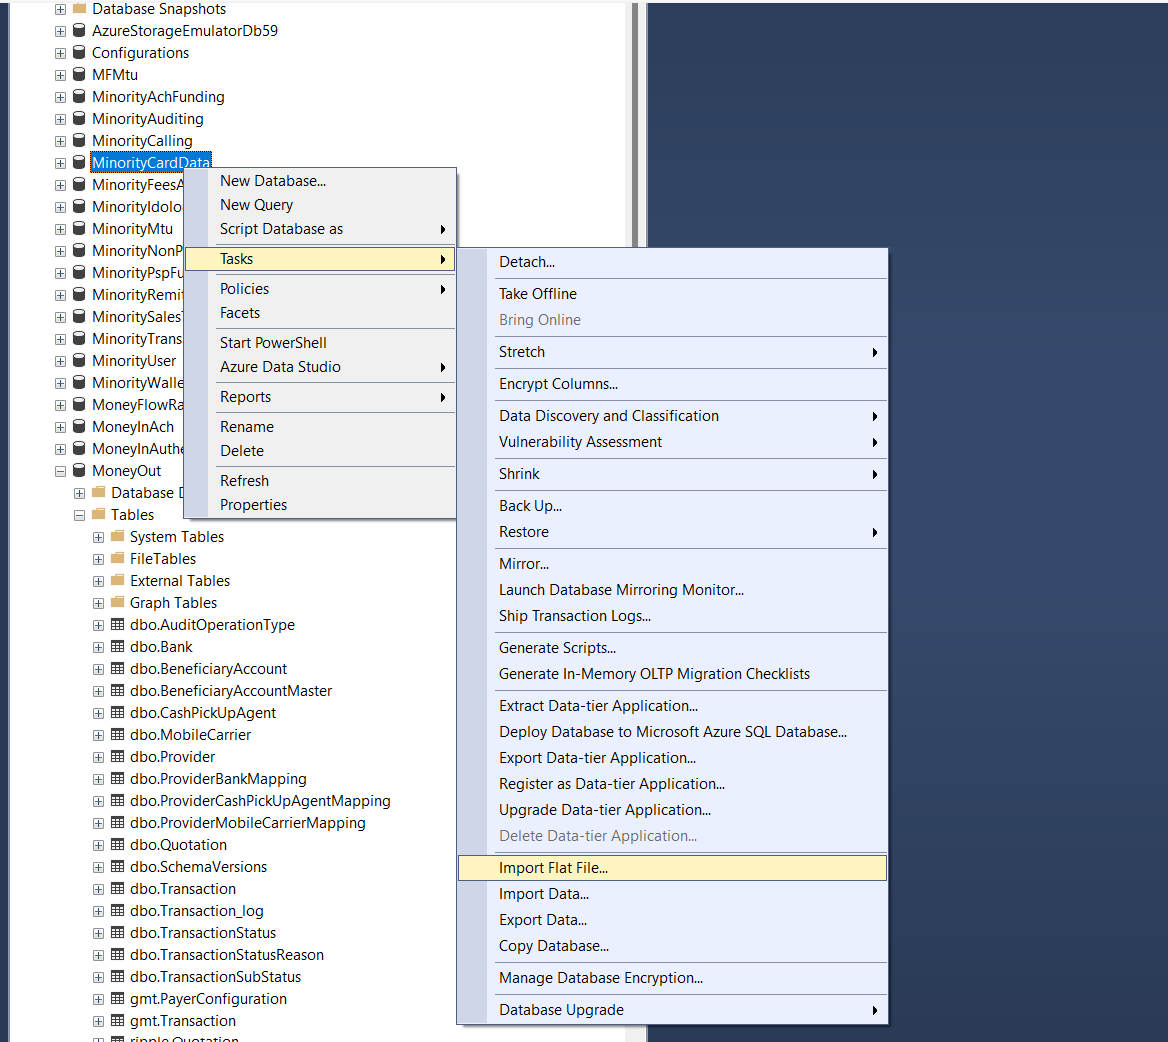Select the Configurations database in tree
1168x1042 pixels.
(x=140, y=53)
